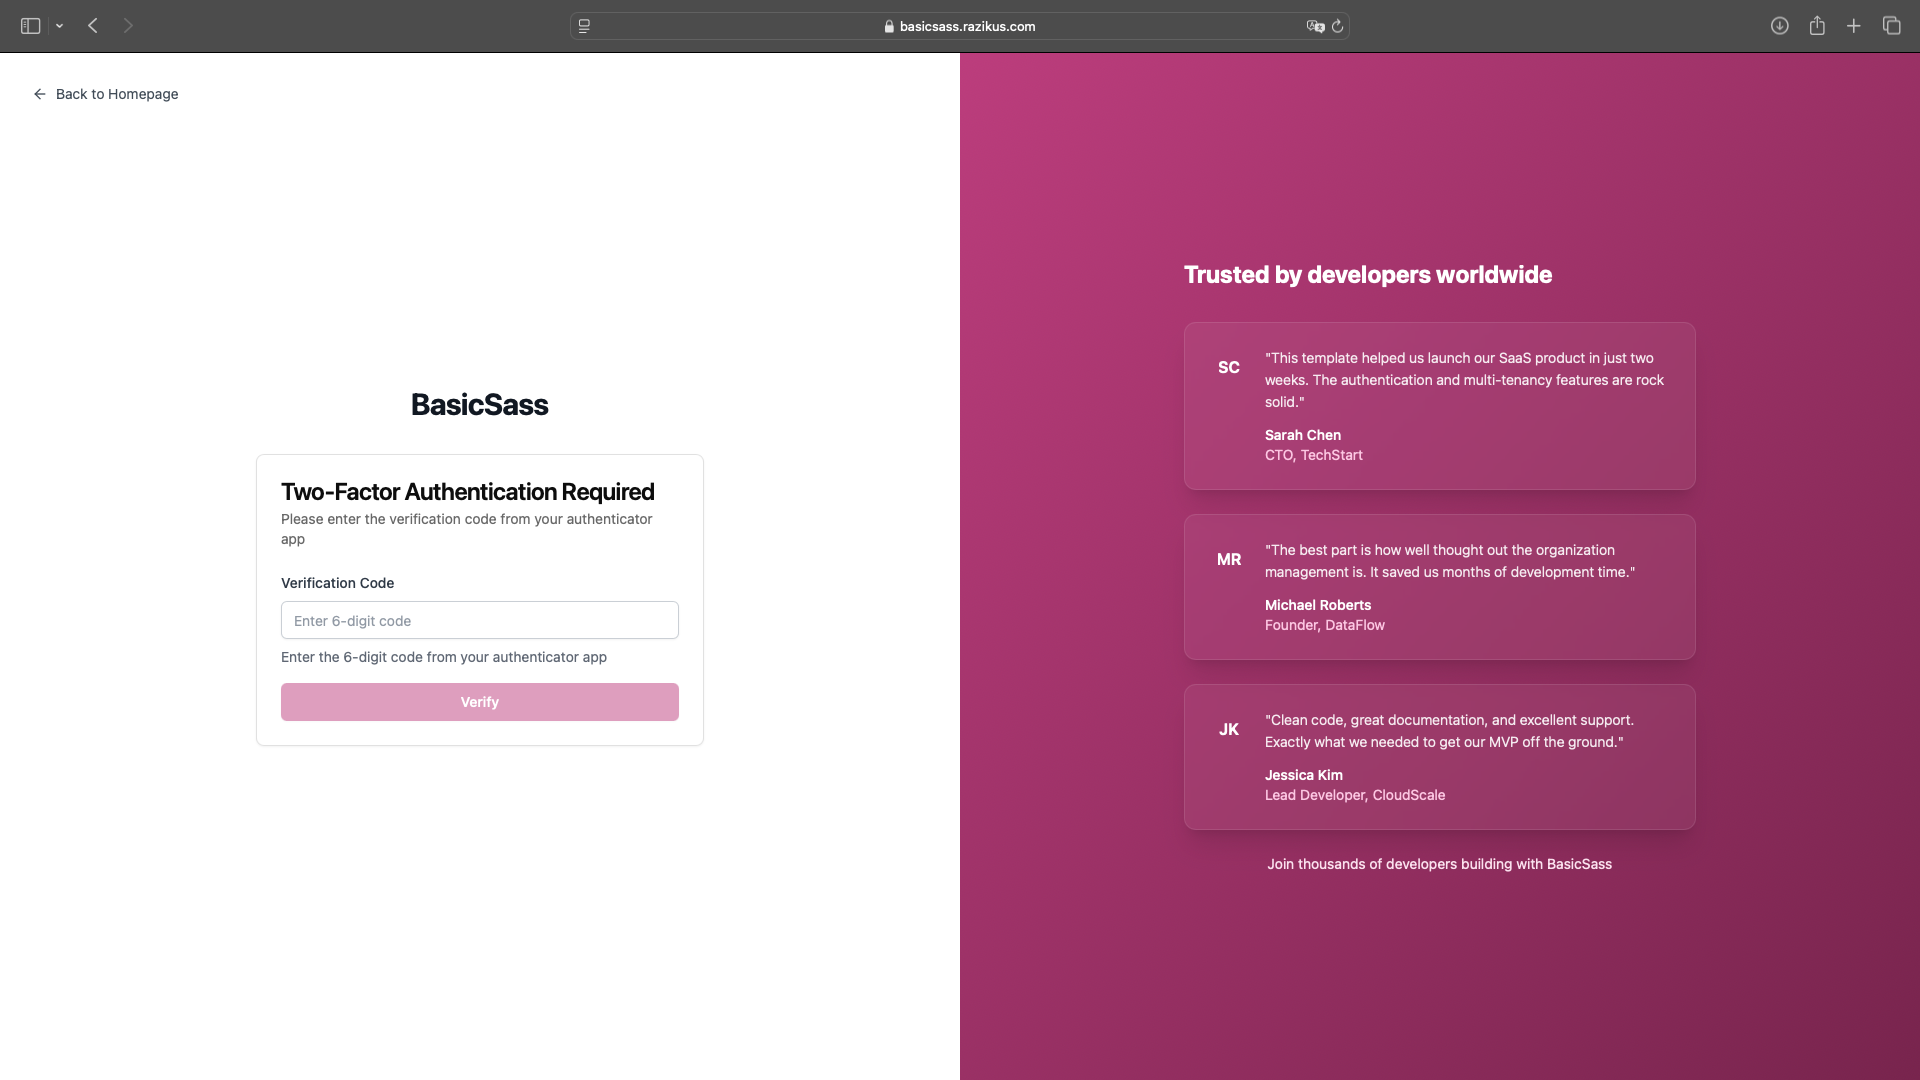
Task: Show the downloads list
Action: coord(1779,26)
